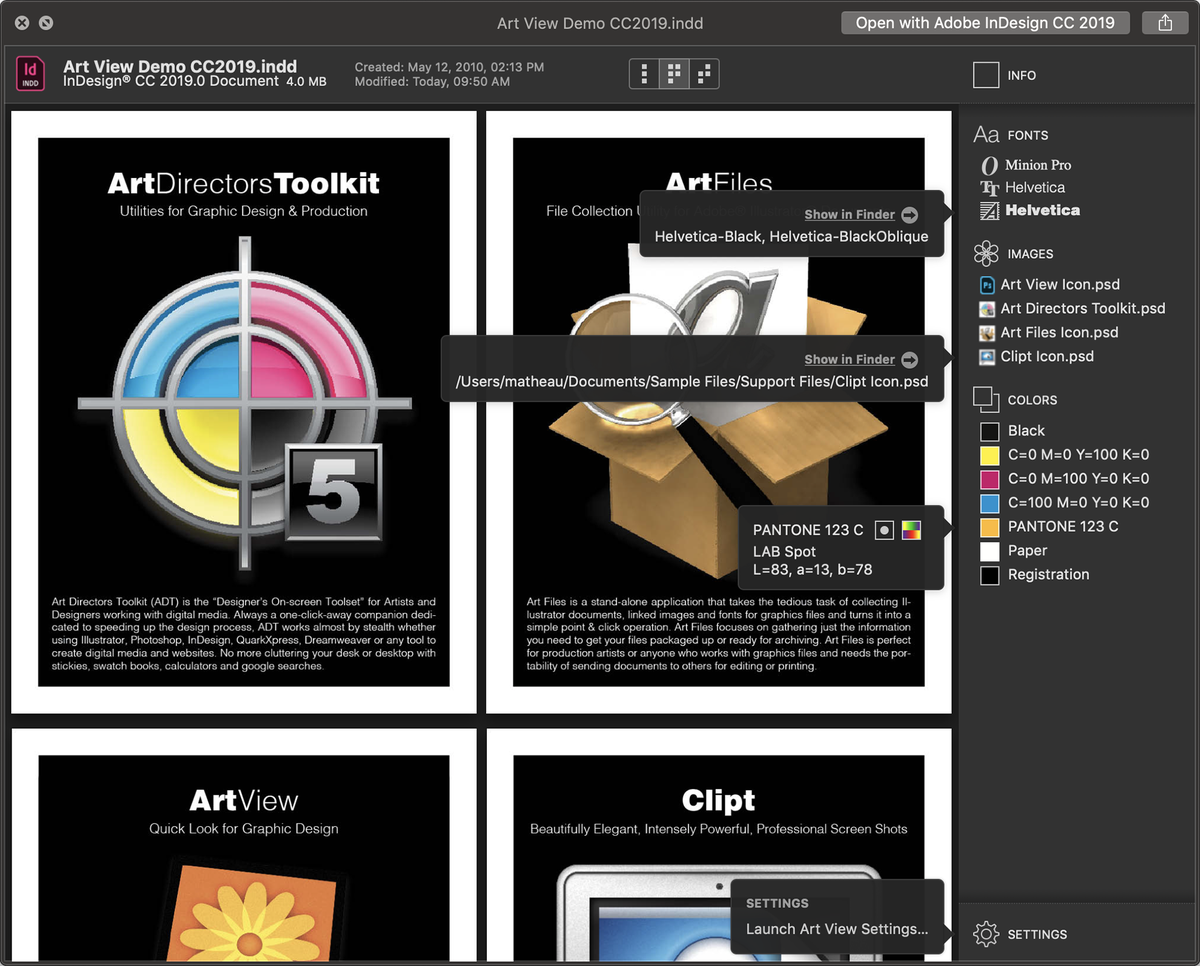
Task: Click the flower icon beside IMAGES heading
Action: [x=986, y=253]
